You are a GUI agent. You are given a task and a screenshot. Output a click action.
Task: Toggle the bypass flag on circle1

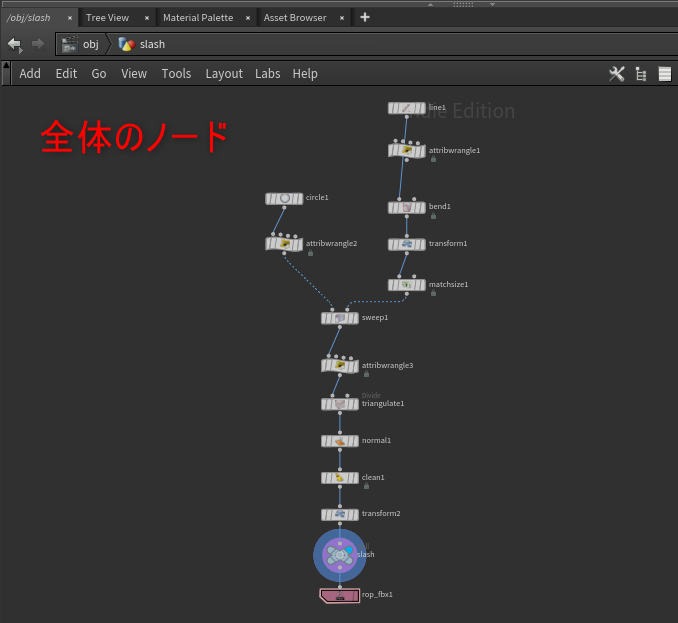269,198
